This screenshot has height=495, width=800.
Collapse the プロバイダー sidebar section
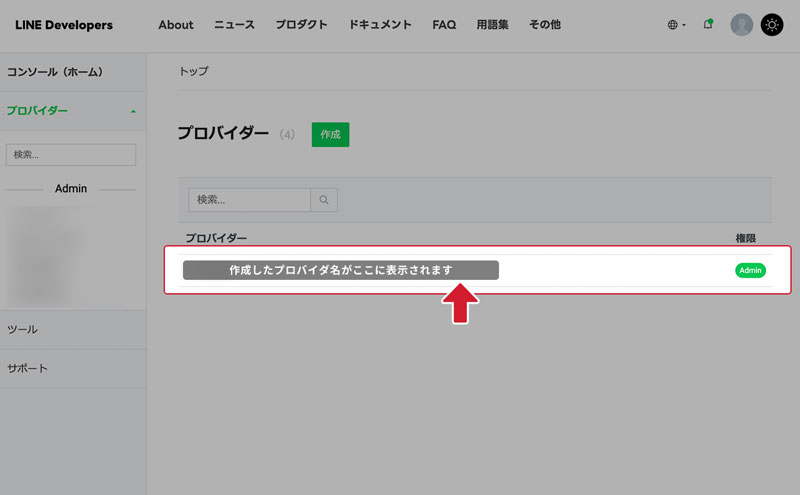(x=133, y=111)
